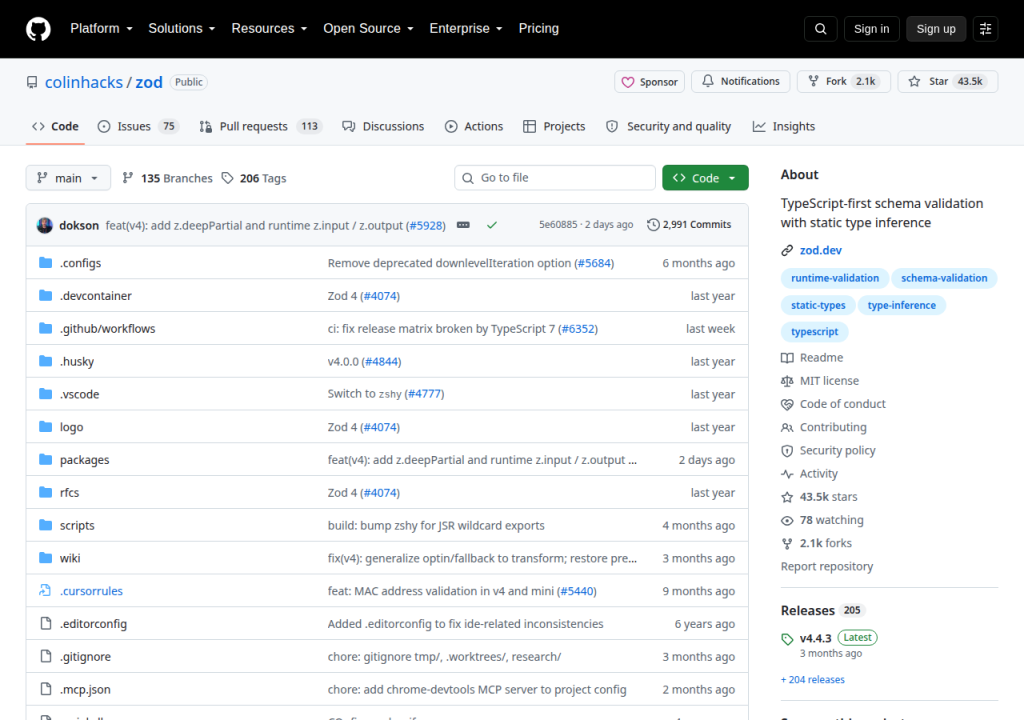1024x720 pixels.
Task: Expand the Solutions menu
Action: click(x=182, y=29)
